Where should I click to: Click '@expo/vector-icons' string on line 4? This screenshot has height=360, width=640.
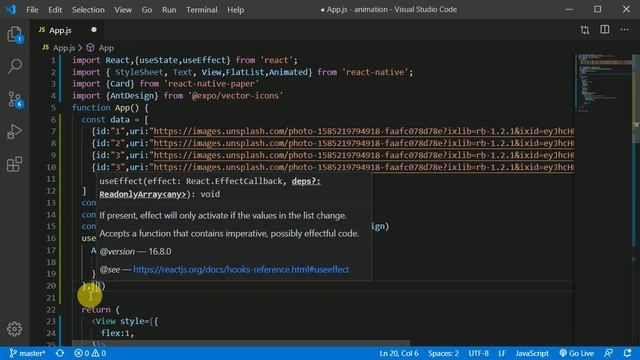point(236,96)
